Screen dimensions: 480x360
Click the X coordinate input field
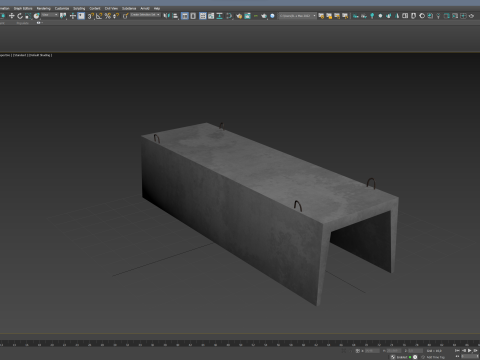click(x=372, y=351)
